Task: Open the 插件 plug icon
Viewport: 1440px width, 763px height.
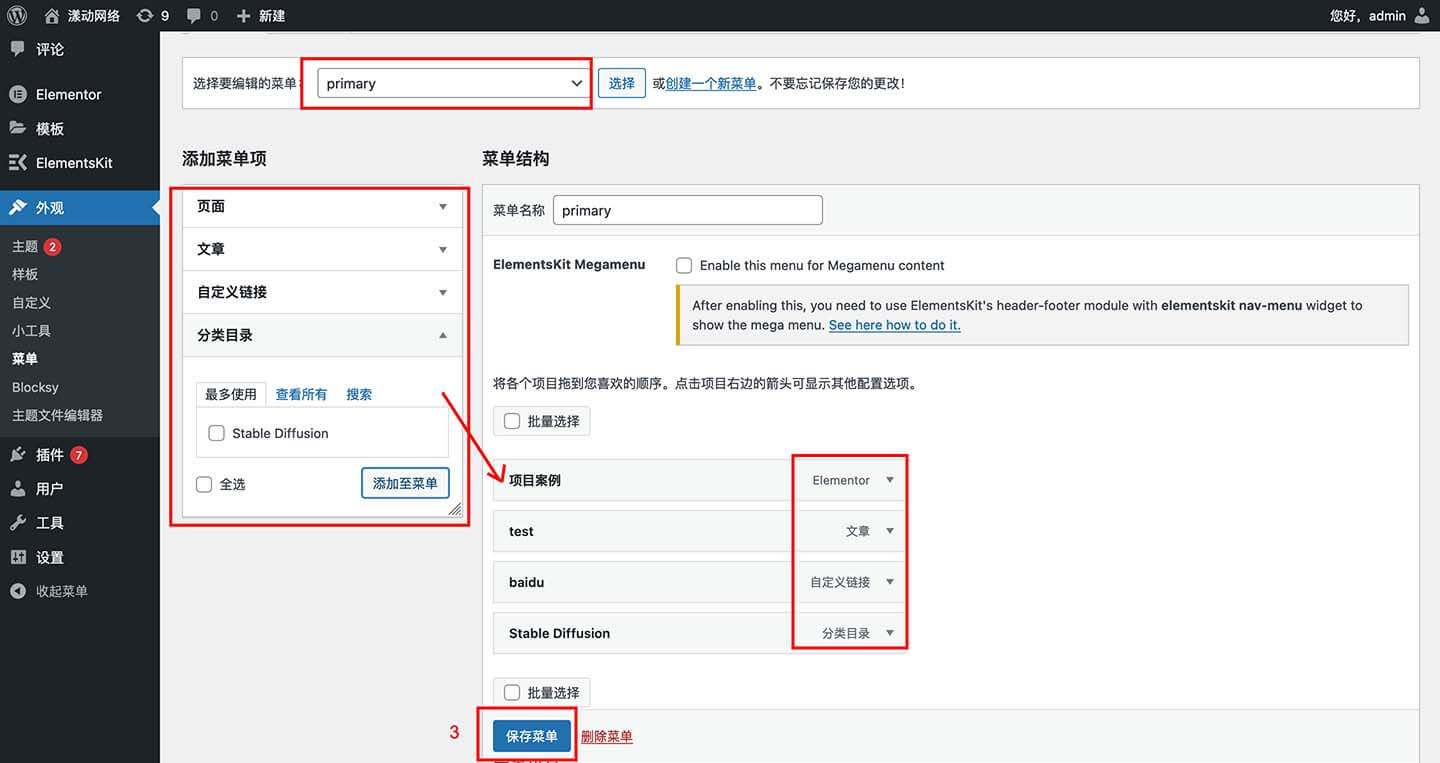Action: coord(17,455)
